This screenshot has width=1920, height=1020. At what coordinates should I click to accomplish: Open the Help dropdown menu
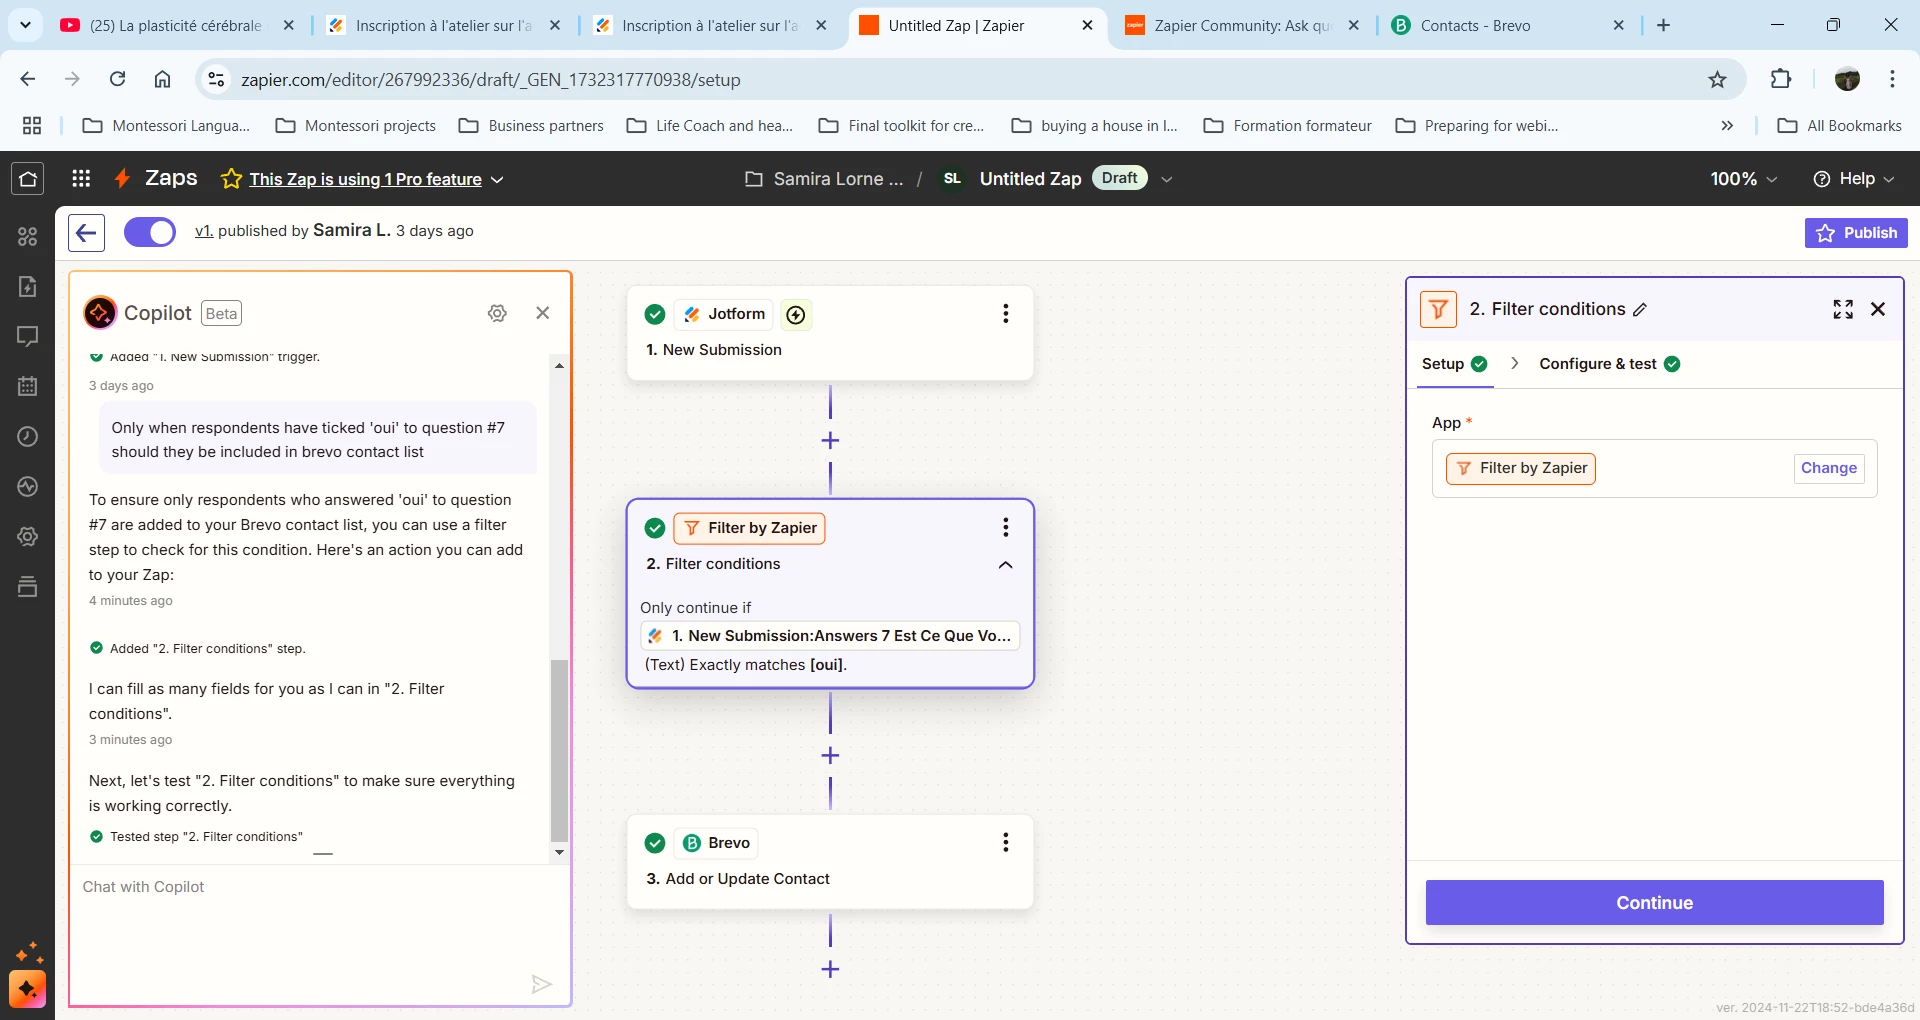1854,179
